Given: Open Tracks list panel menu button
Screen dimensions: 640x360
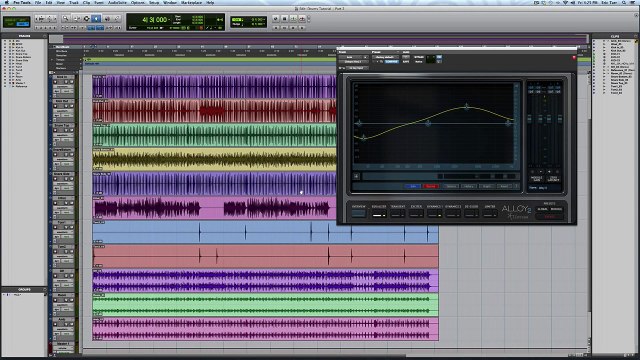Looking at the screenshot, I should (44, 36).
